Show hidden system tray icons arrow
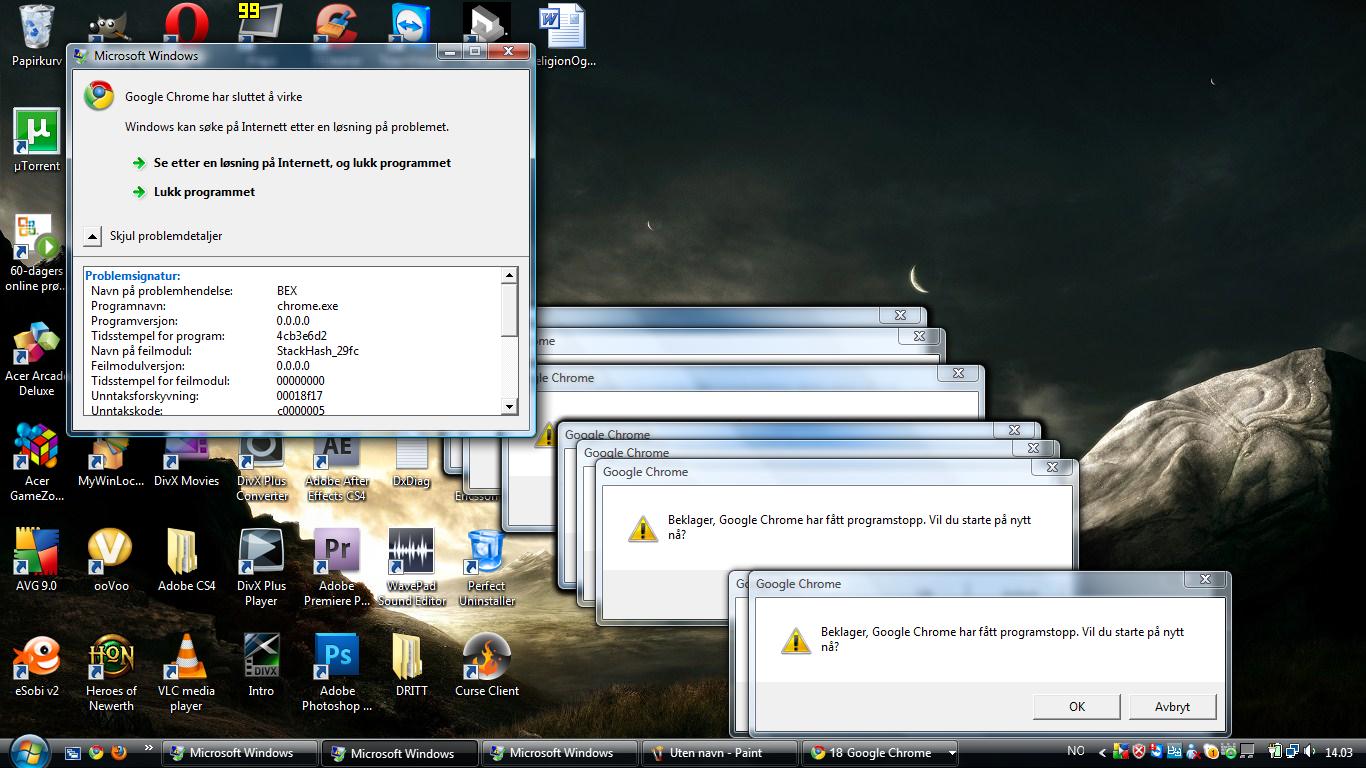The width and height of the screenshot is (1366, 768). click(x=1103, y=752)
